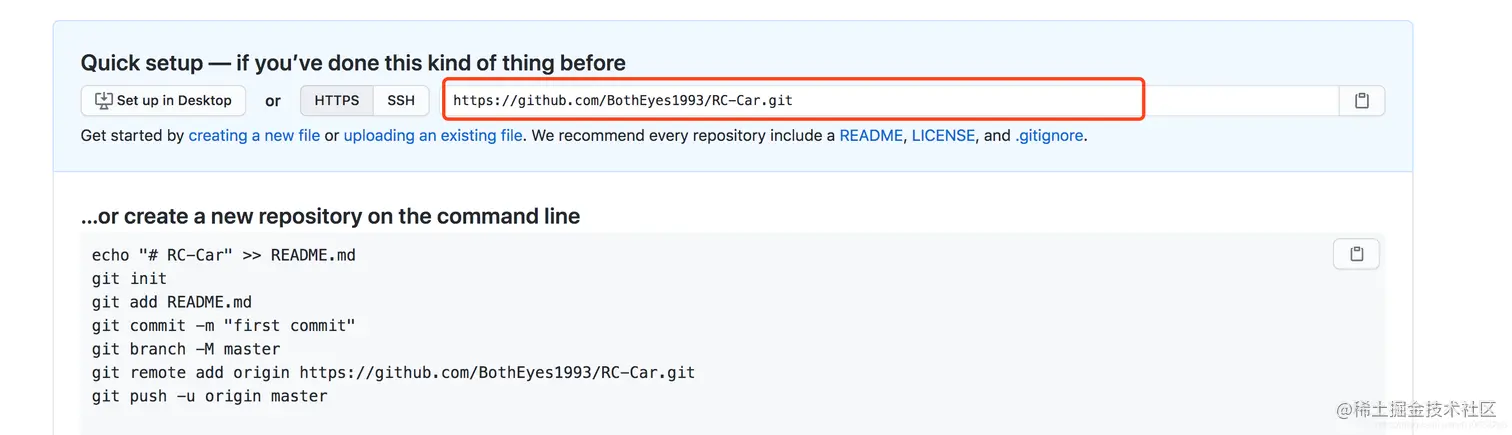Click the git add README.md line
1512x435 pixels.
pyautogui.click(x=172, y=302)
